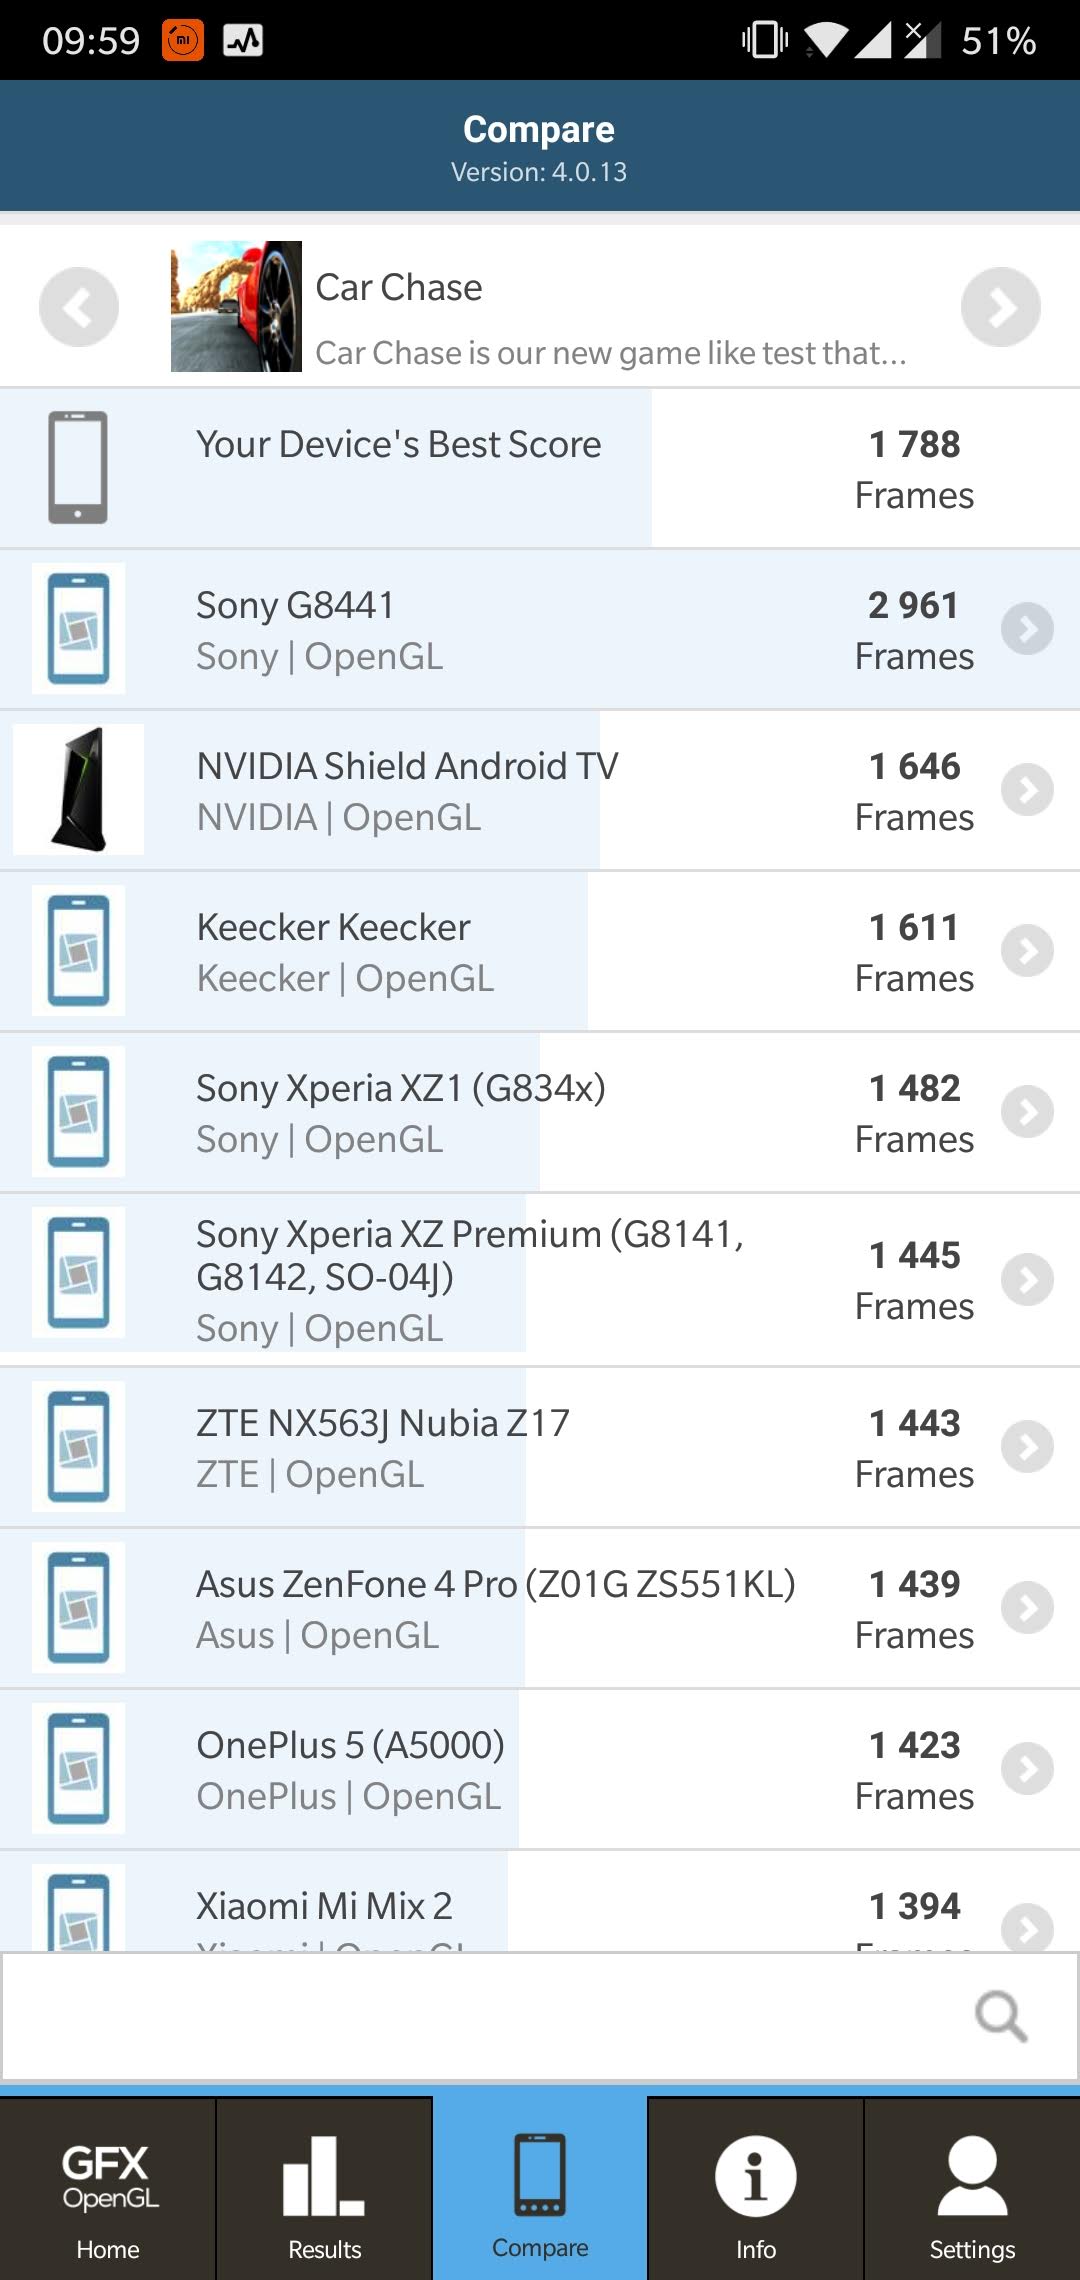This screenshot has height=2280, width=1080.
Task: Switch to the Results tab
Action: (x=324, y=2190)
